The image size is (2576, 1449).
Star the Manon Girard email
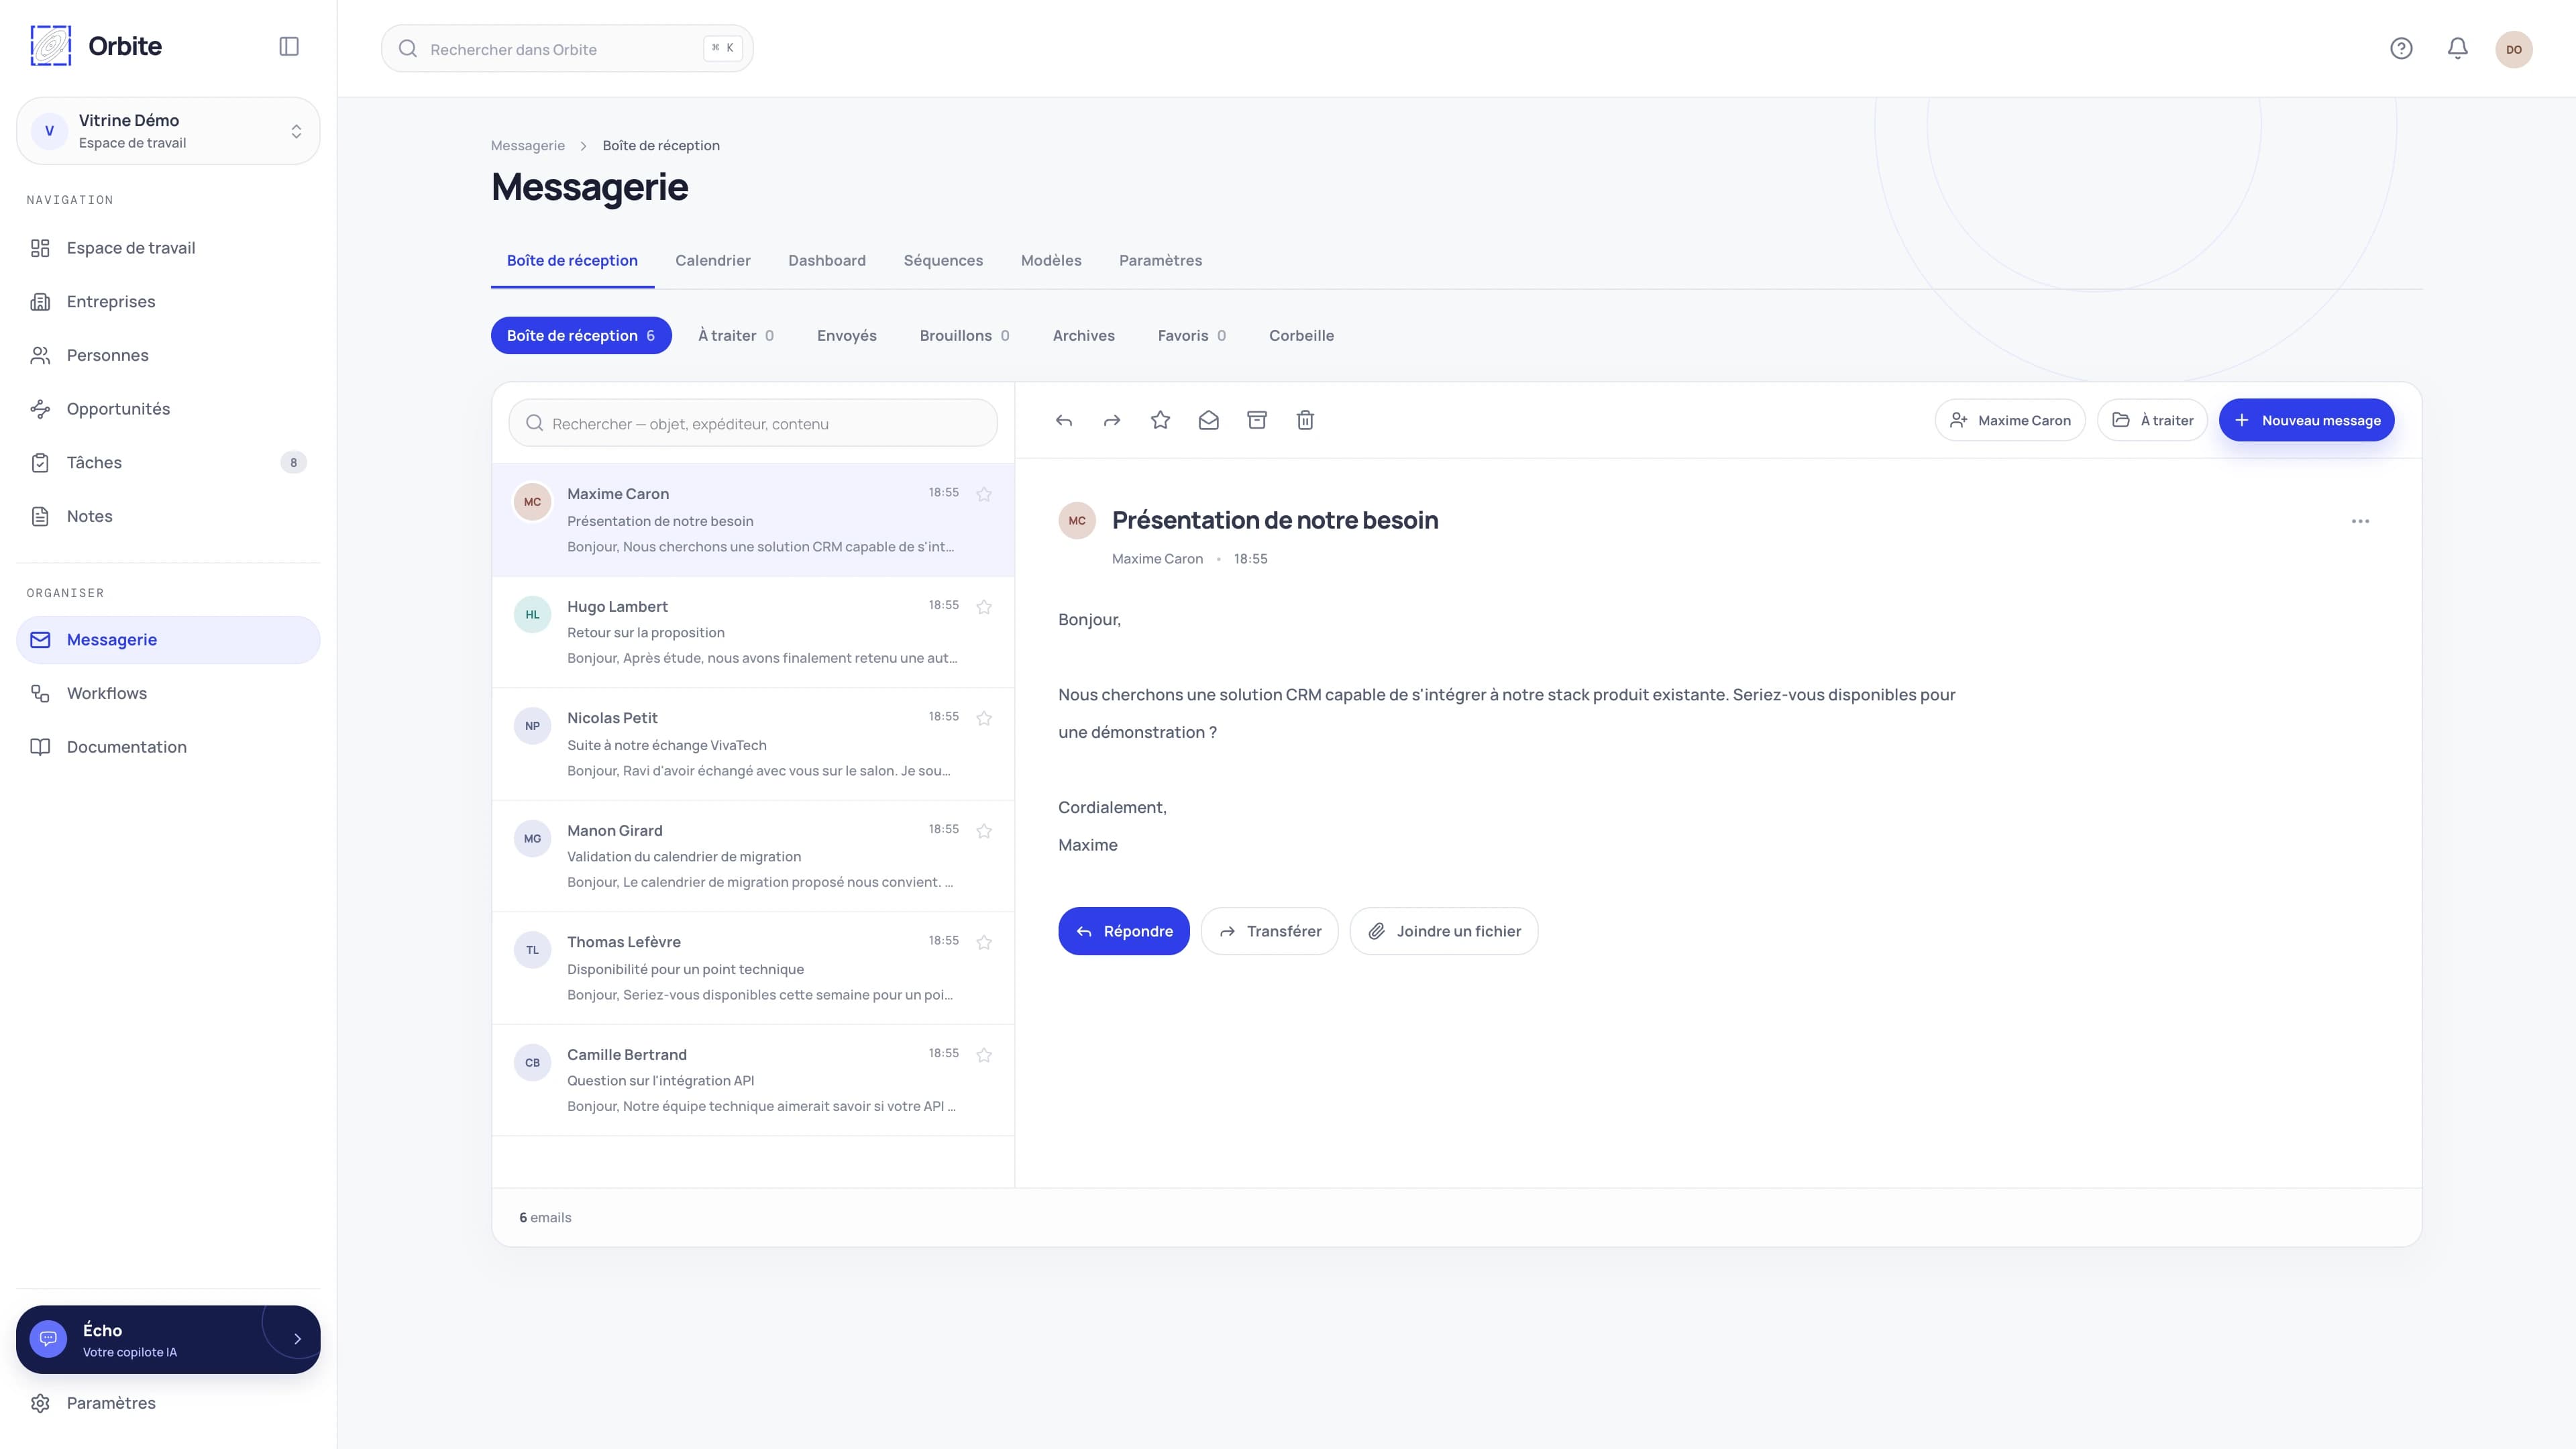984,831
